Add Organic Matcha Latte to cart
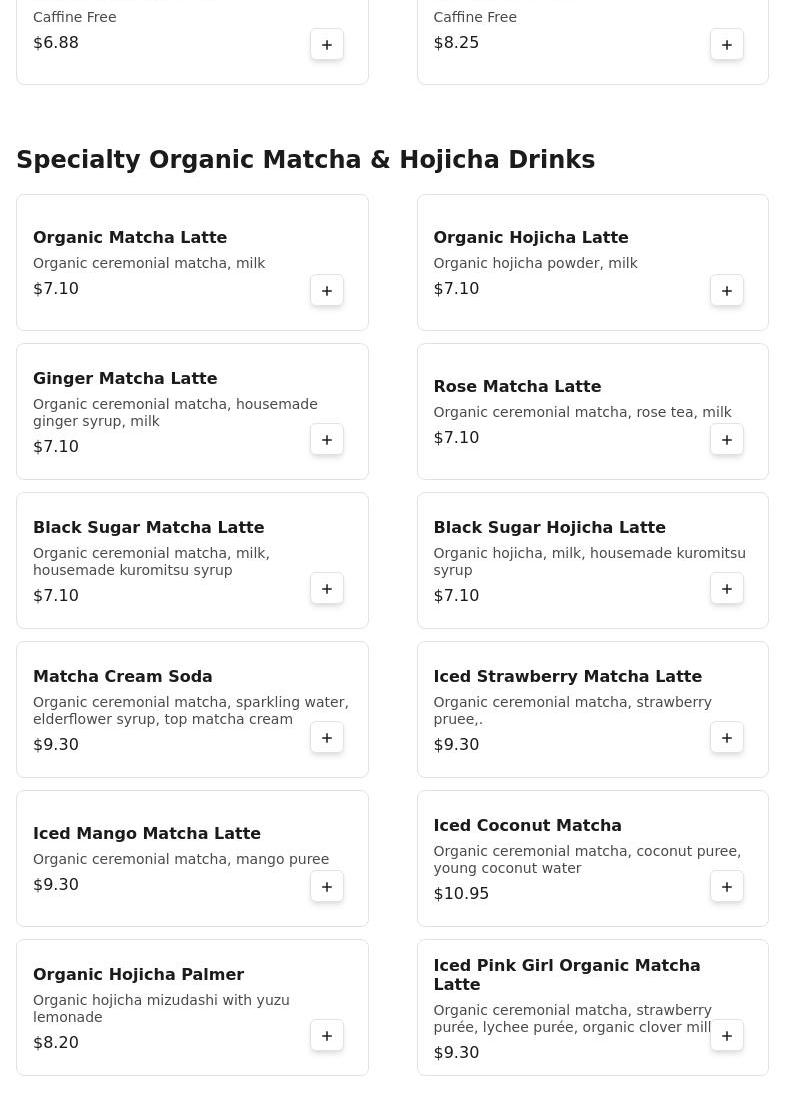 tap(327, 291)
